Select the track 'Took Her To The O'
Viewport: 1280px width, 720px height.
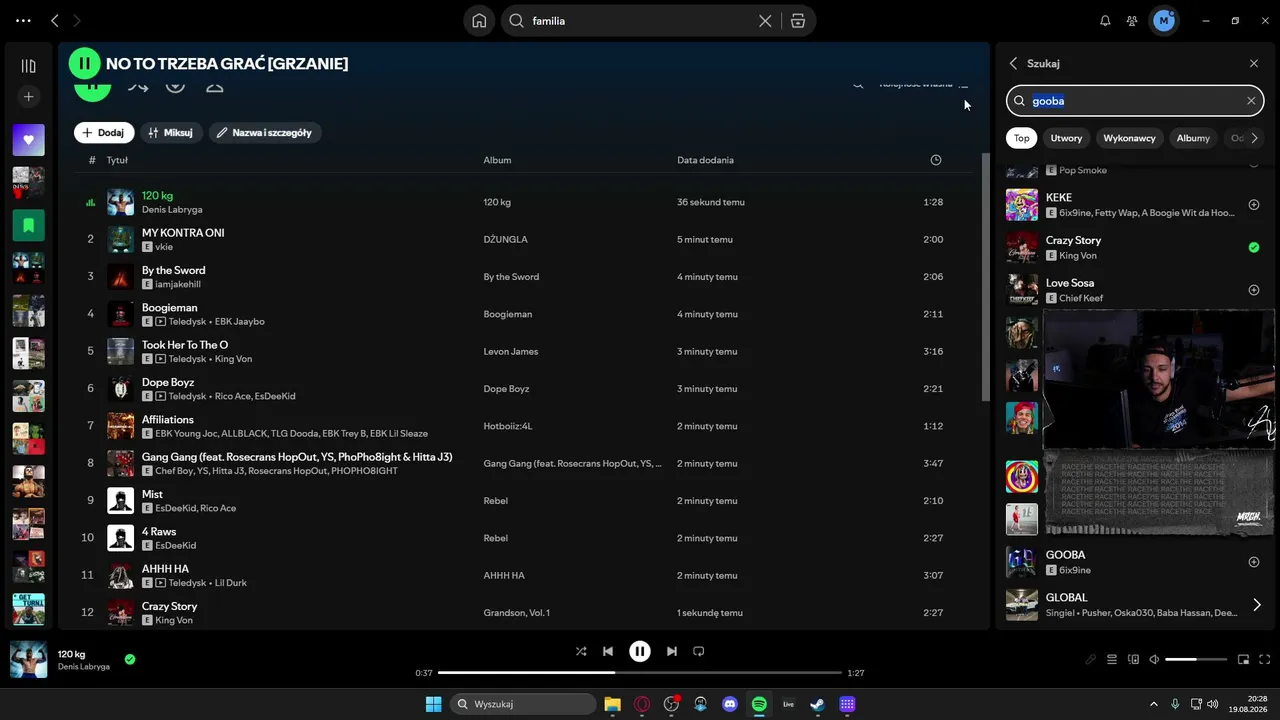click(x=185, y=345)
